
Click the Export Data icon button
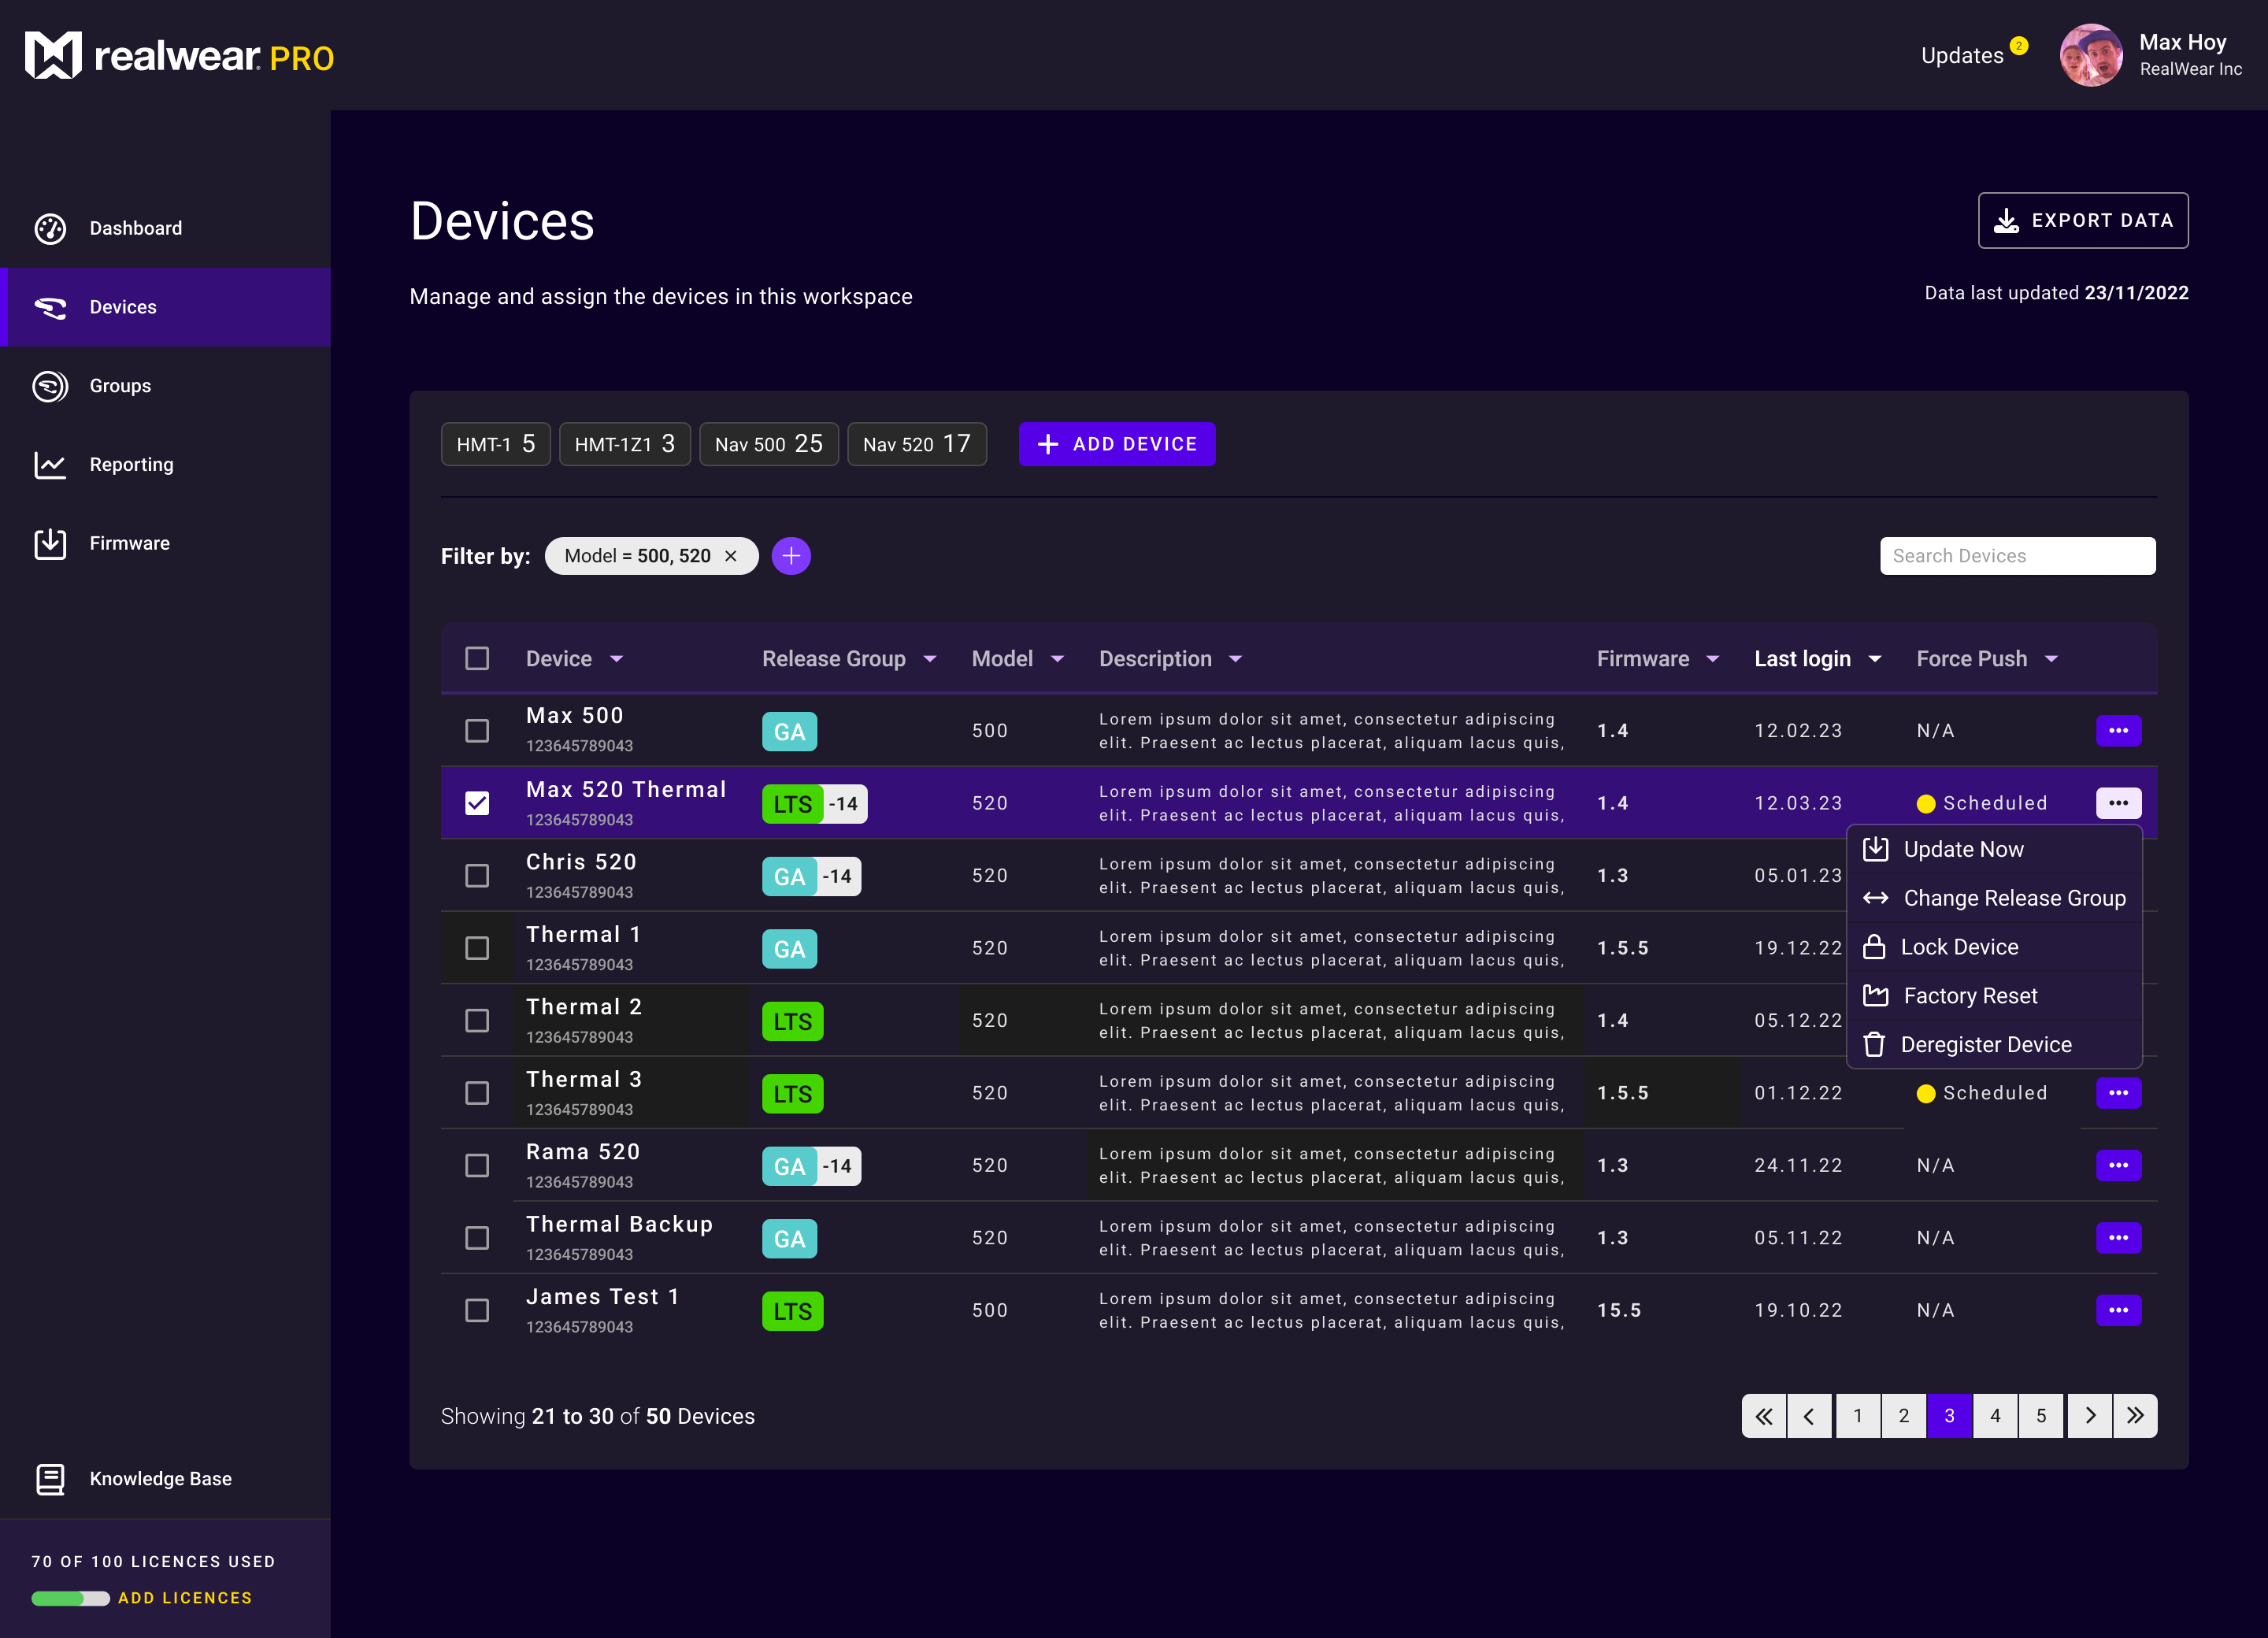(x=2007, y=220)
